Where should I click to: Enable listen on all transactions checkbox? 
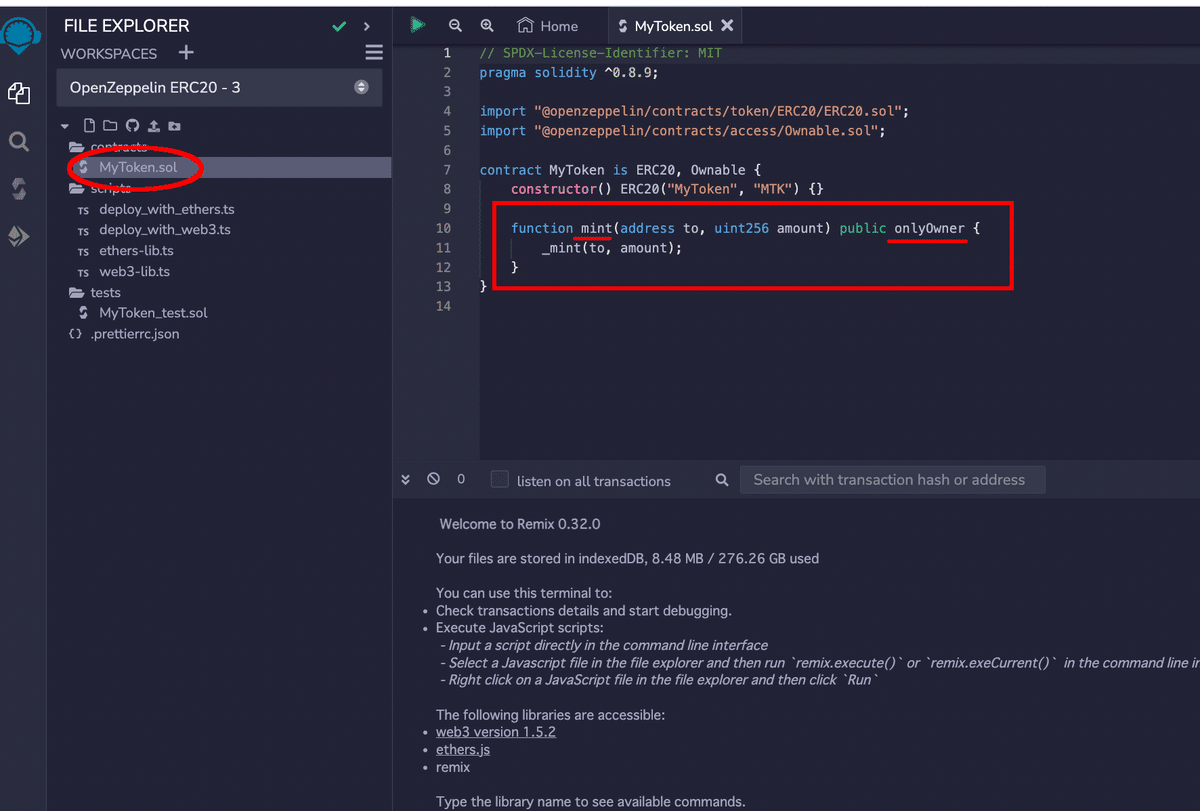(500, 480)
